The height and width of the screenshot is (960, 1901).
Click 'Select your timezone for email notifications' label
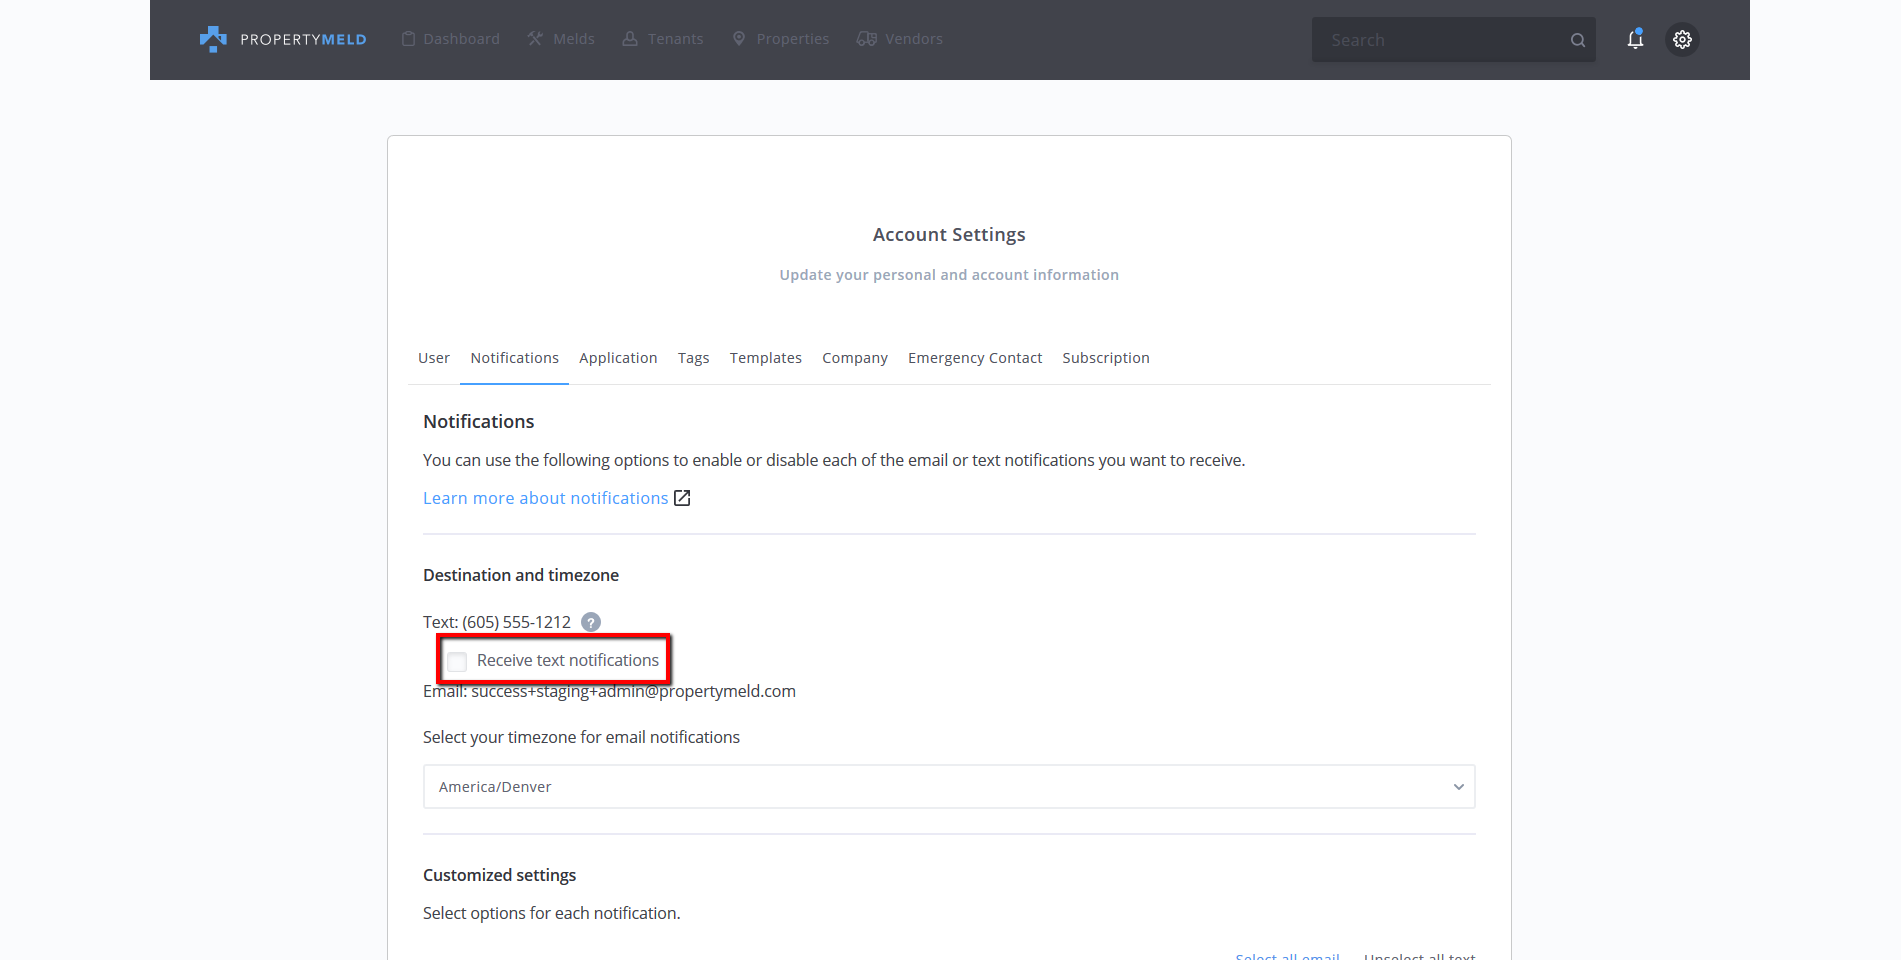581,737
